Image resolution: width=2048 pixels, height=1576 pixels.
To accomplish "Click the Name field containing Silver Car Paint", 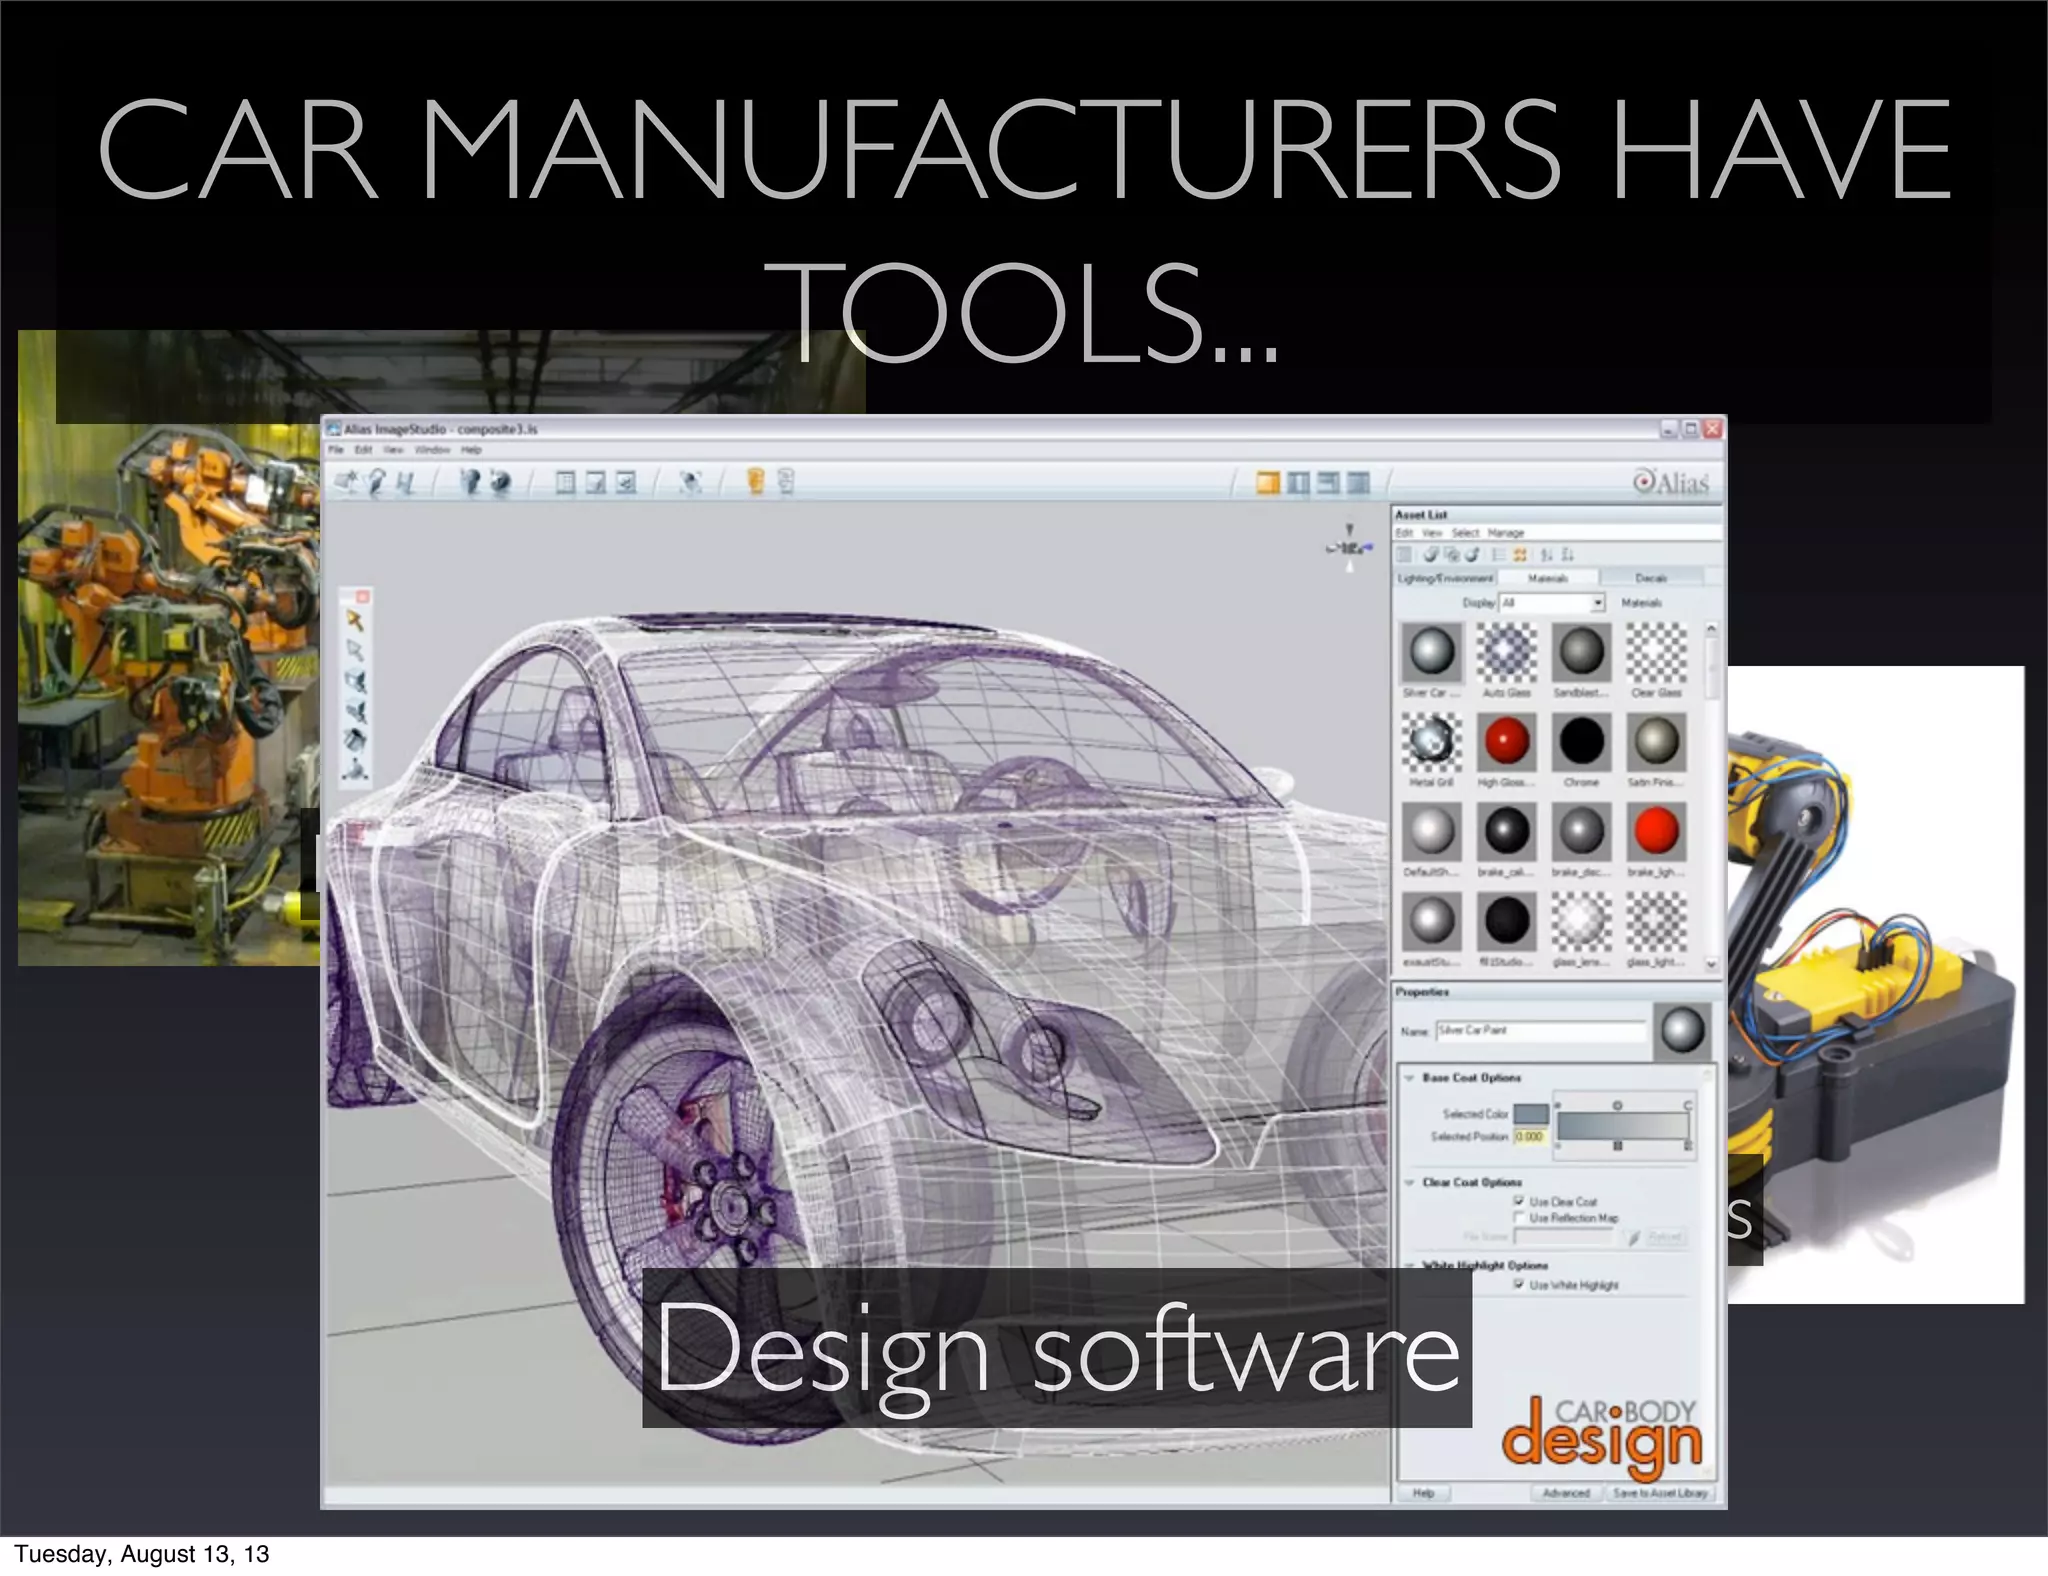I will 1540,1030.
